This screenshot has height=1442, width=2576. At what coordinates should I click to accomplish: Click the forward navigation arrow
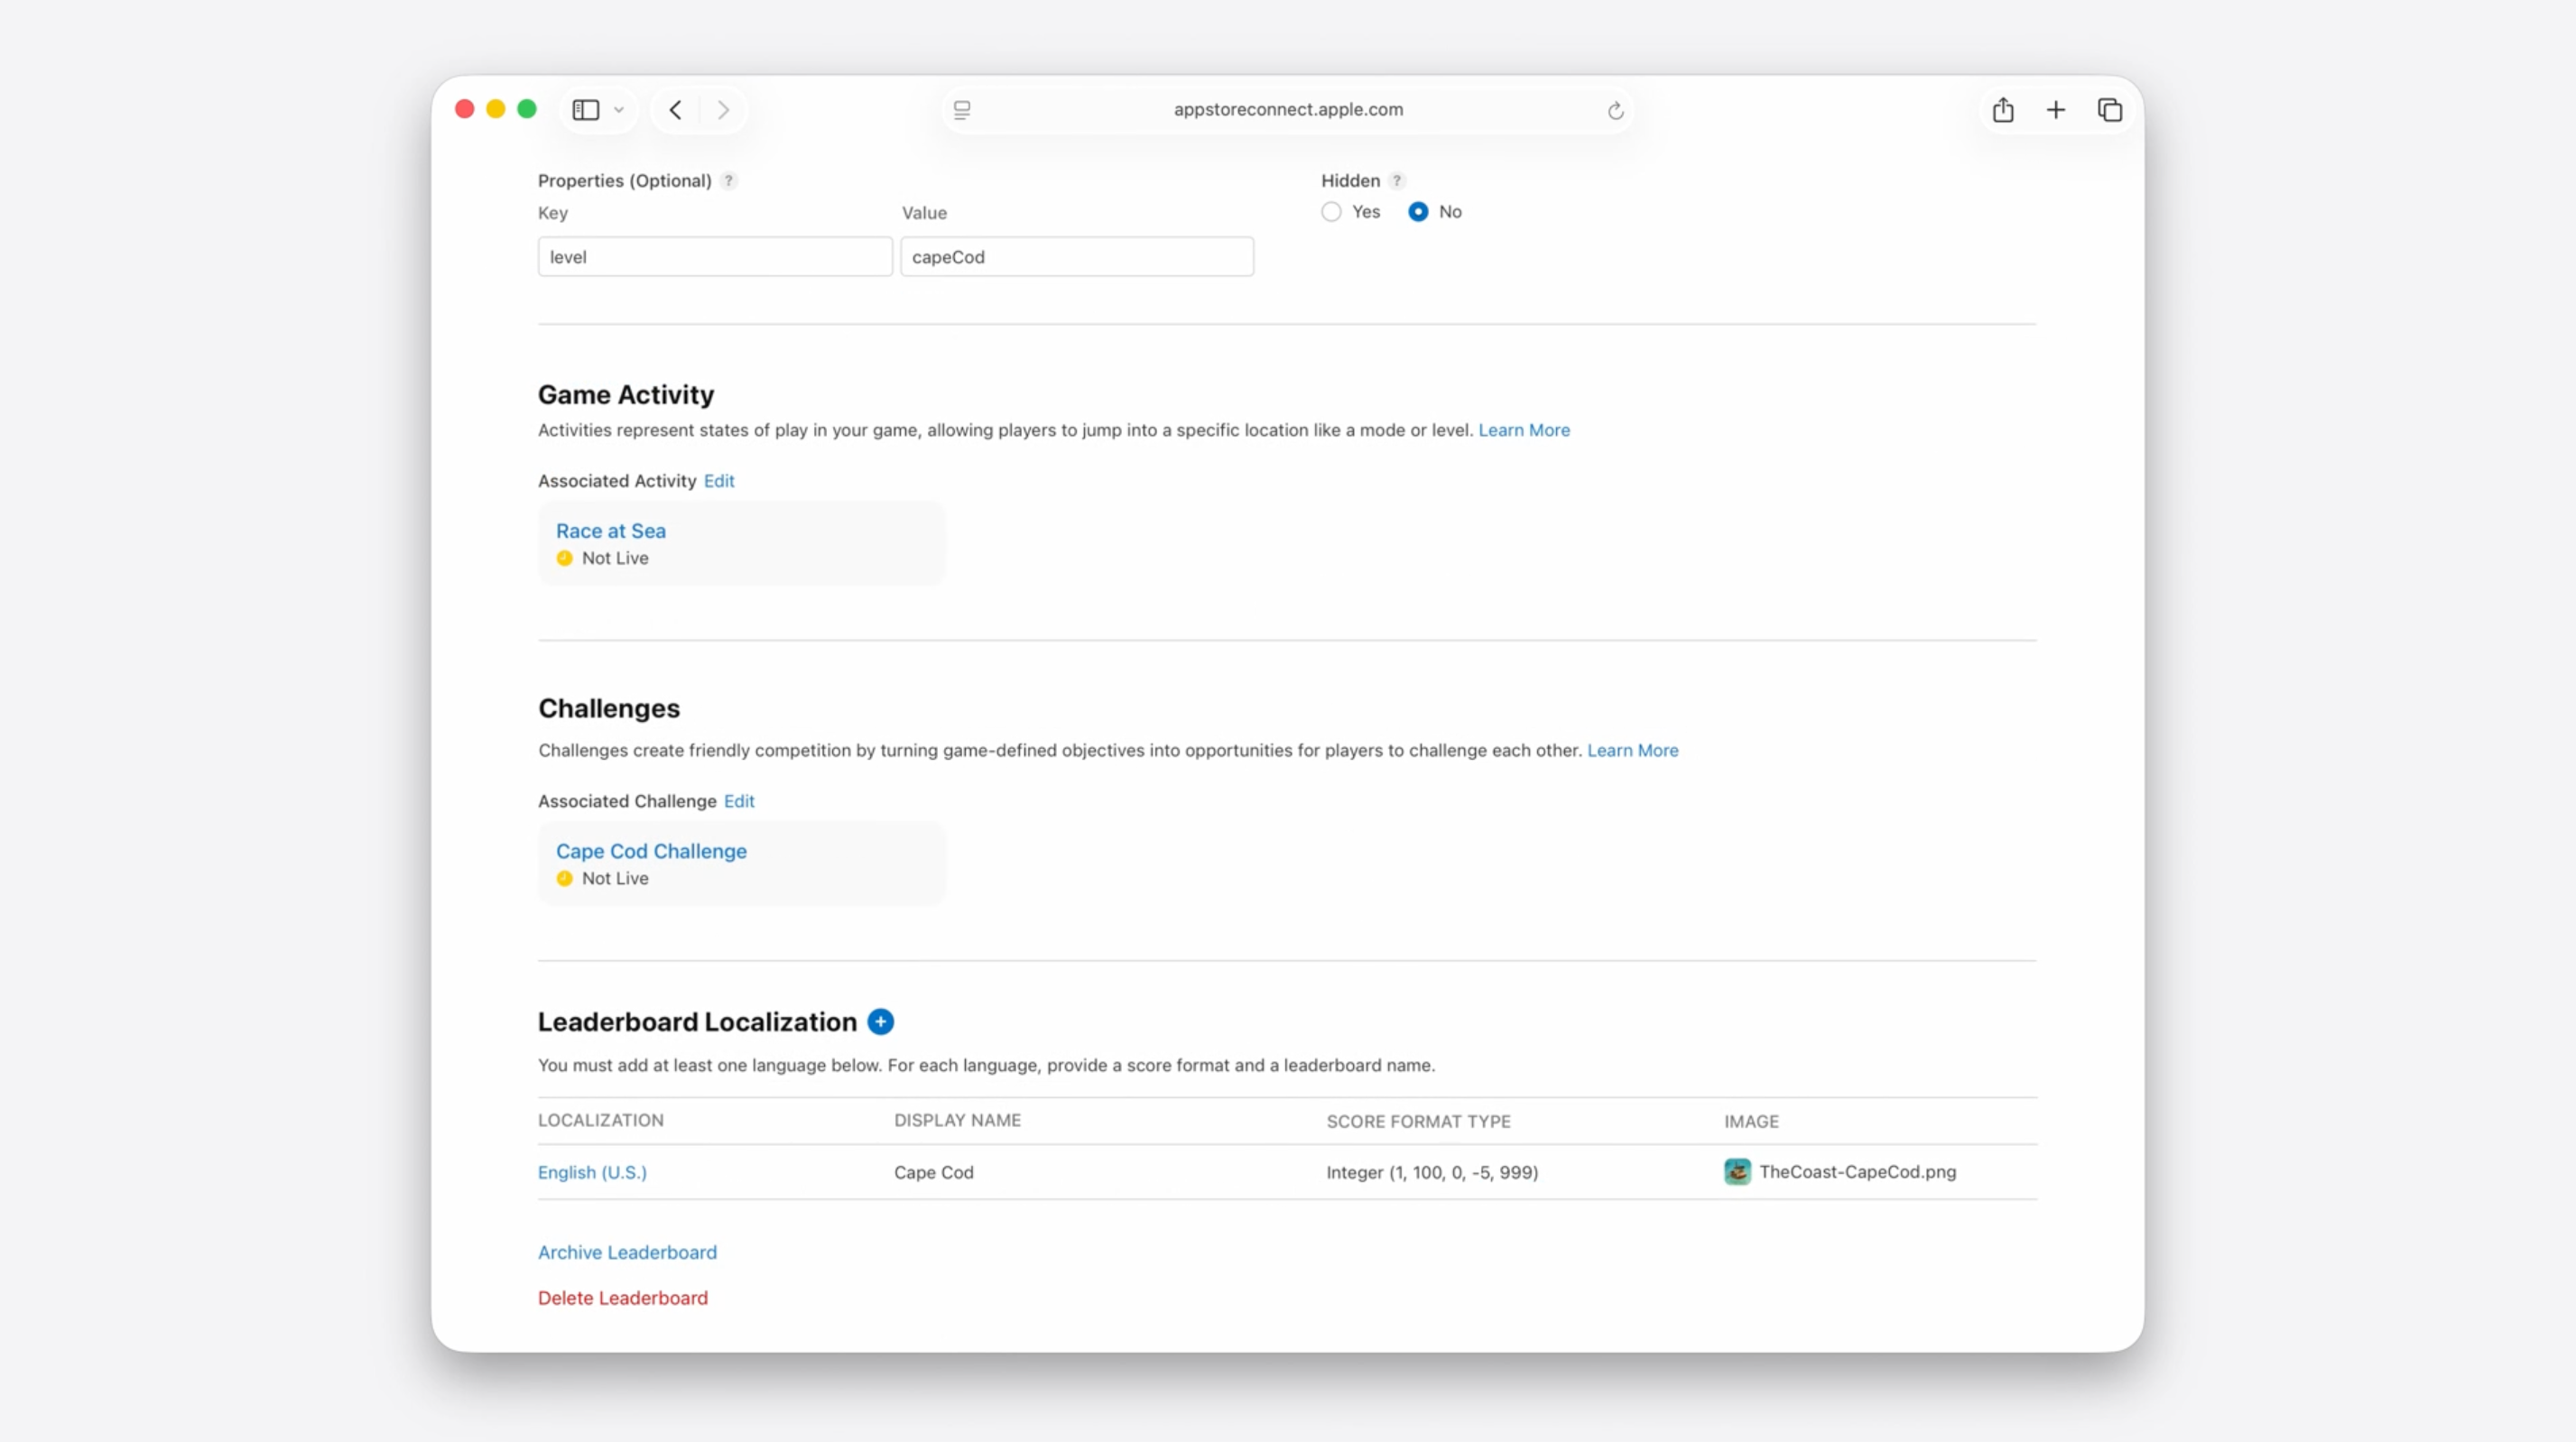pos(723,110)
